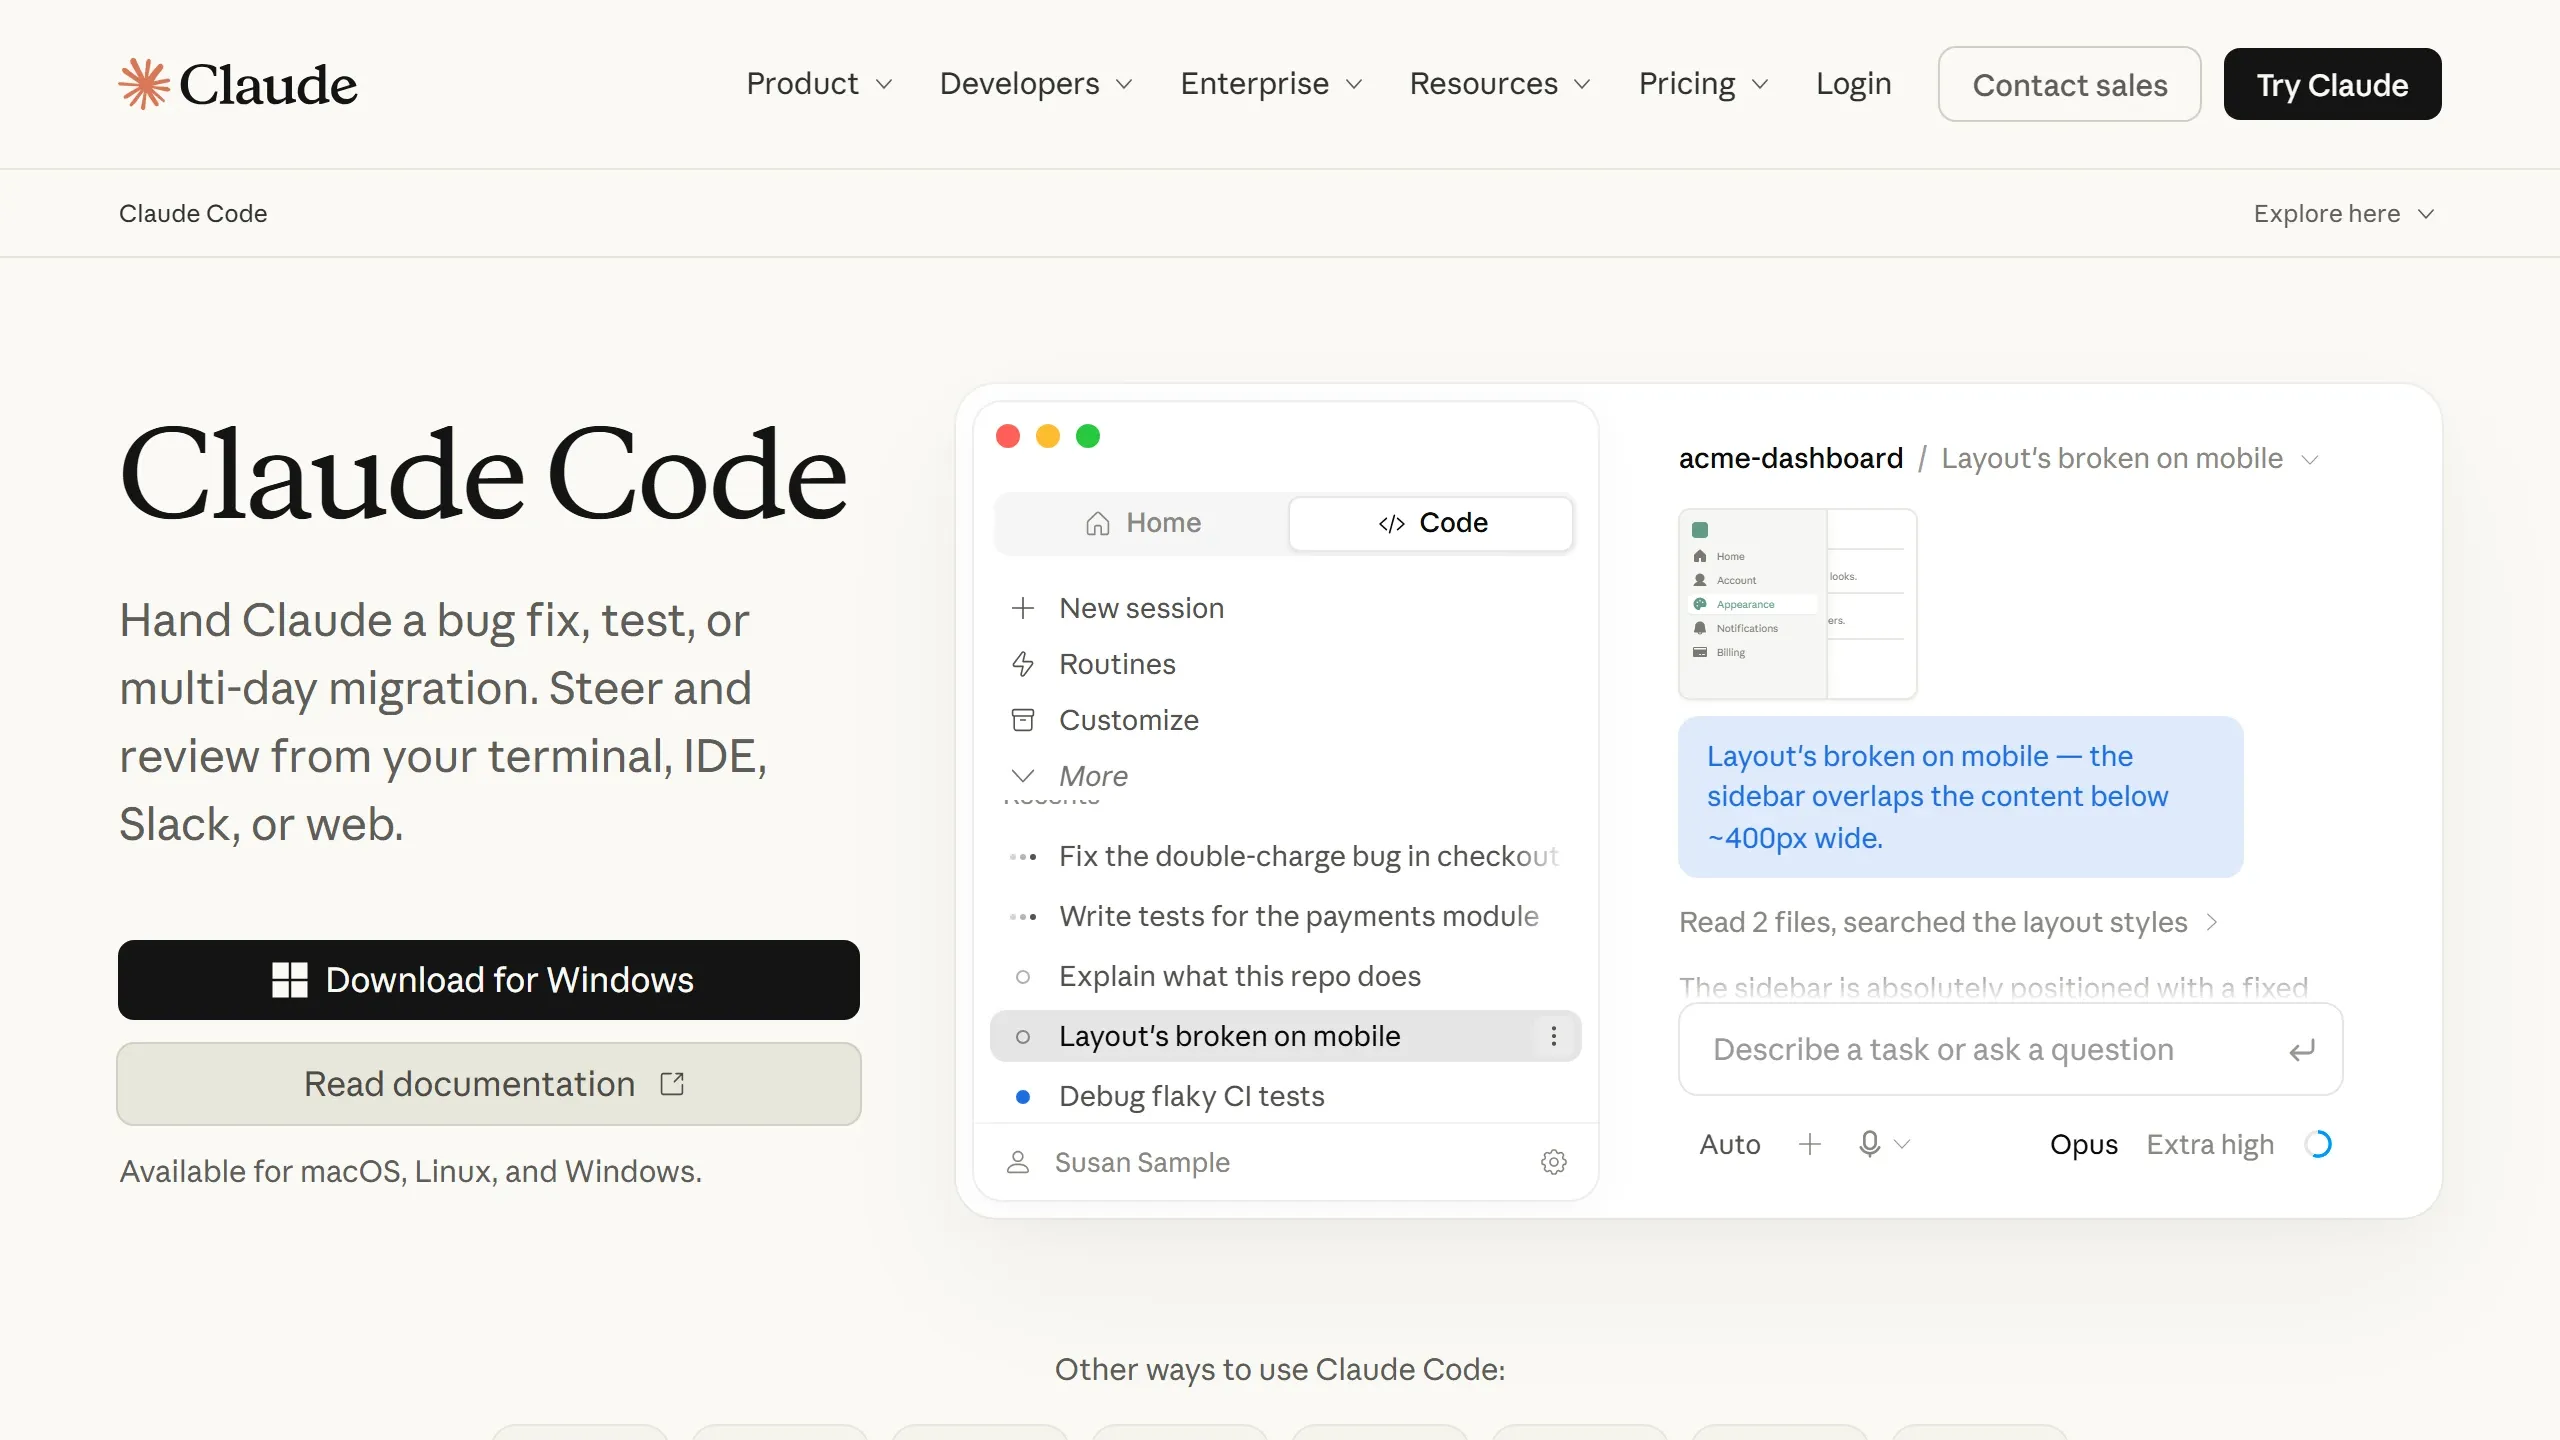Expand the Developers menu chevron
Viewport: 2560px width, 1440px height.
(1124, 85)
